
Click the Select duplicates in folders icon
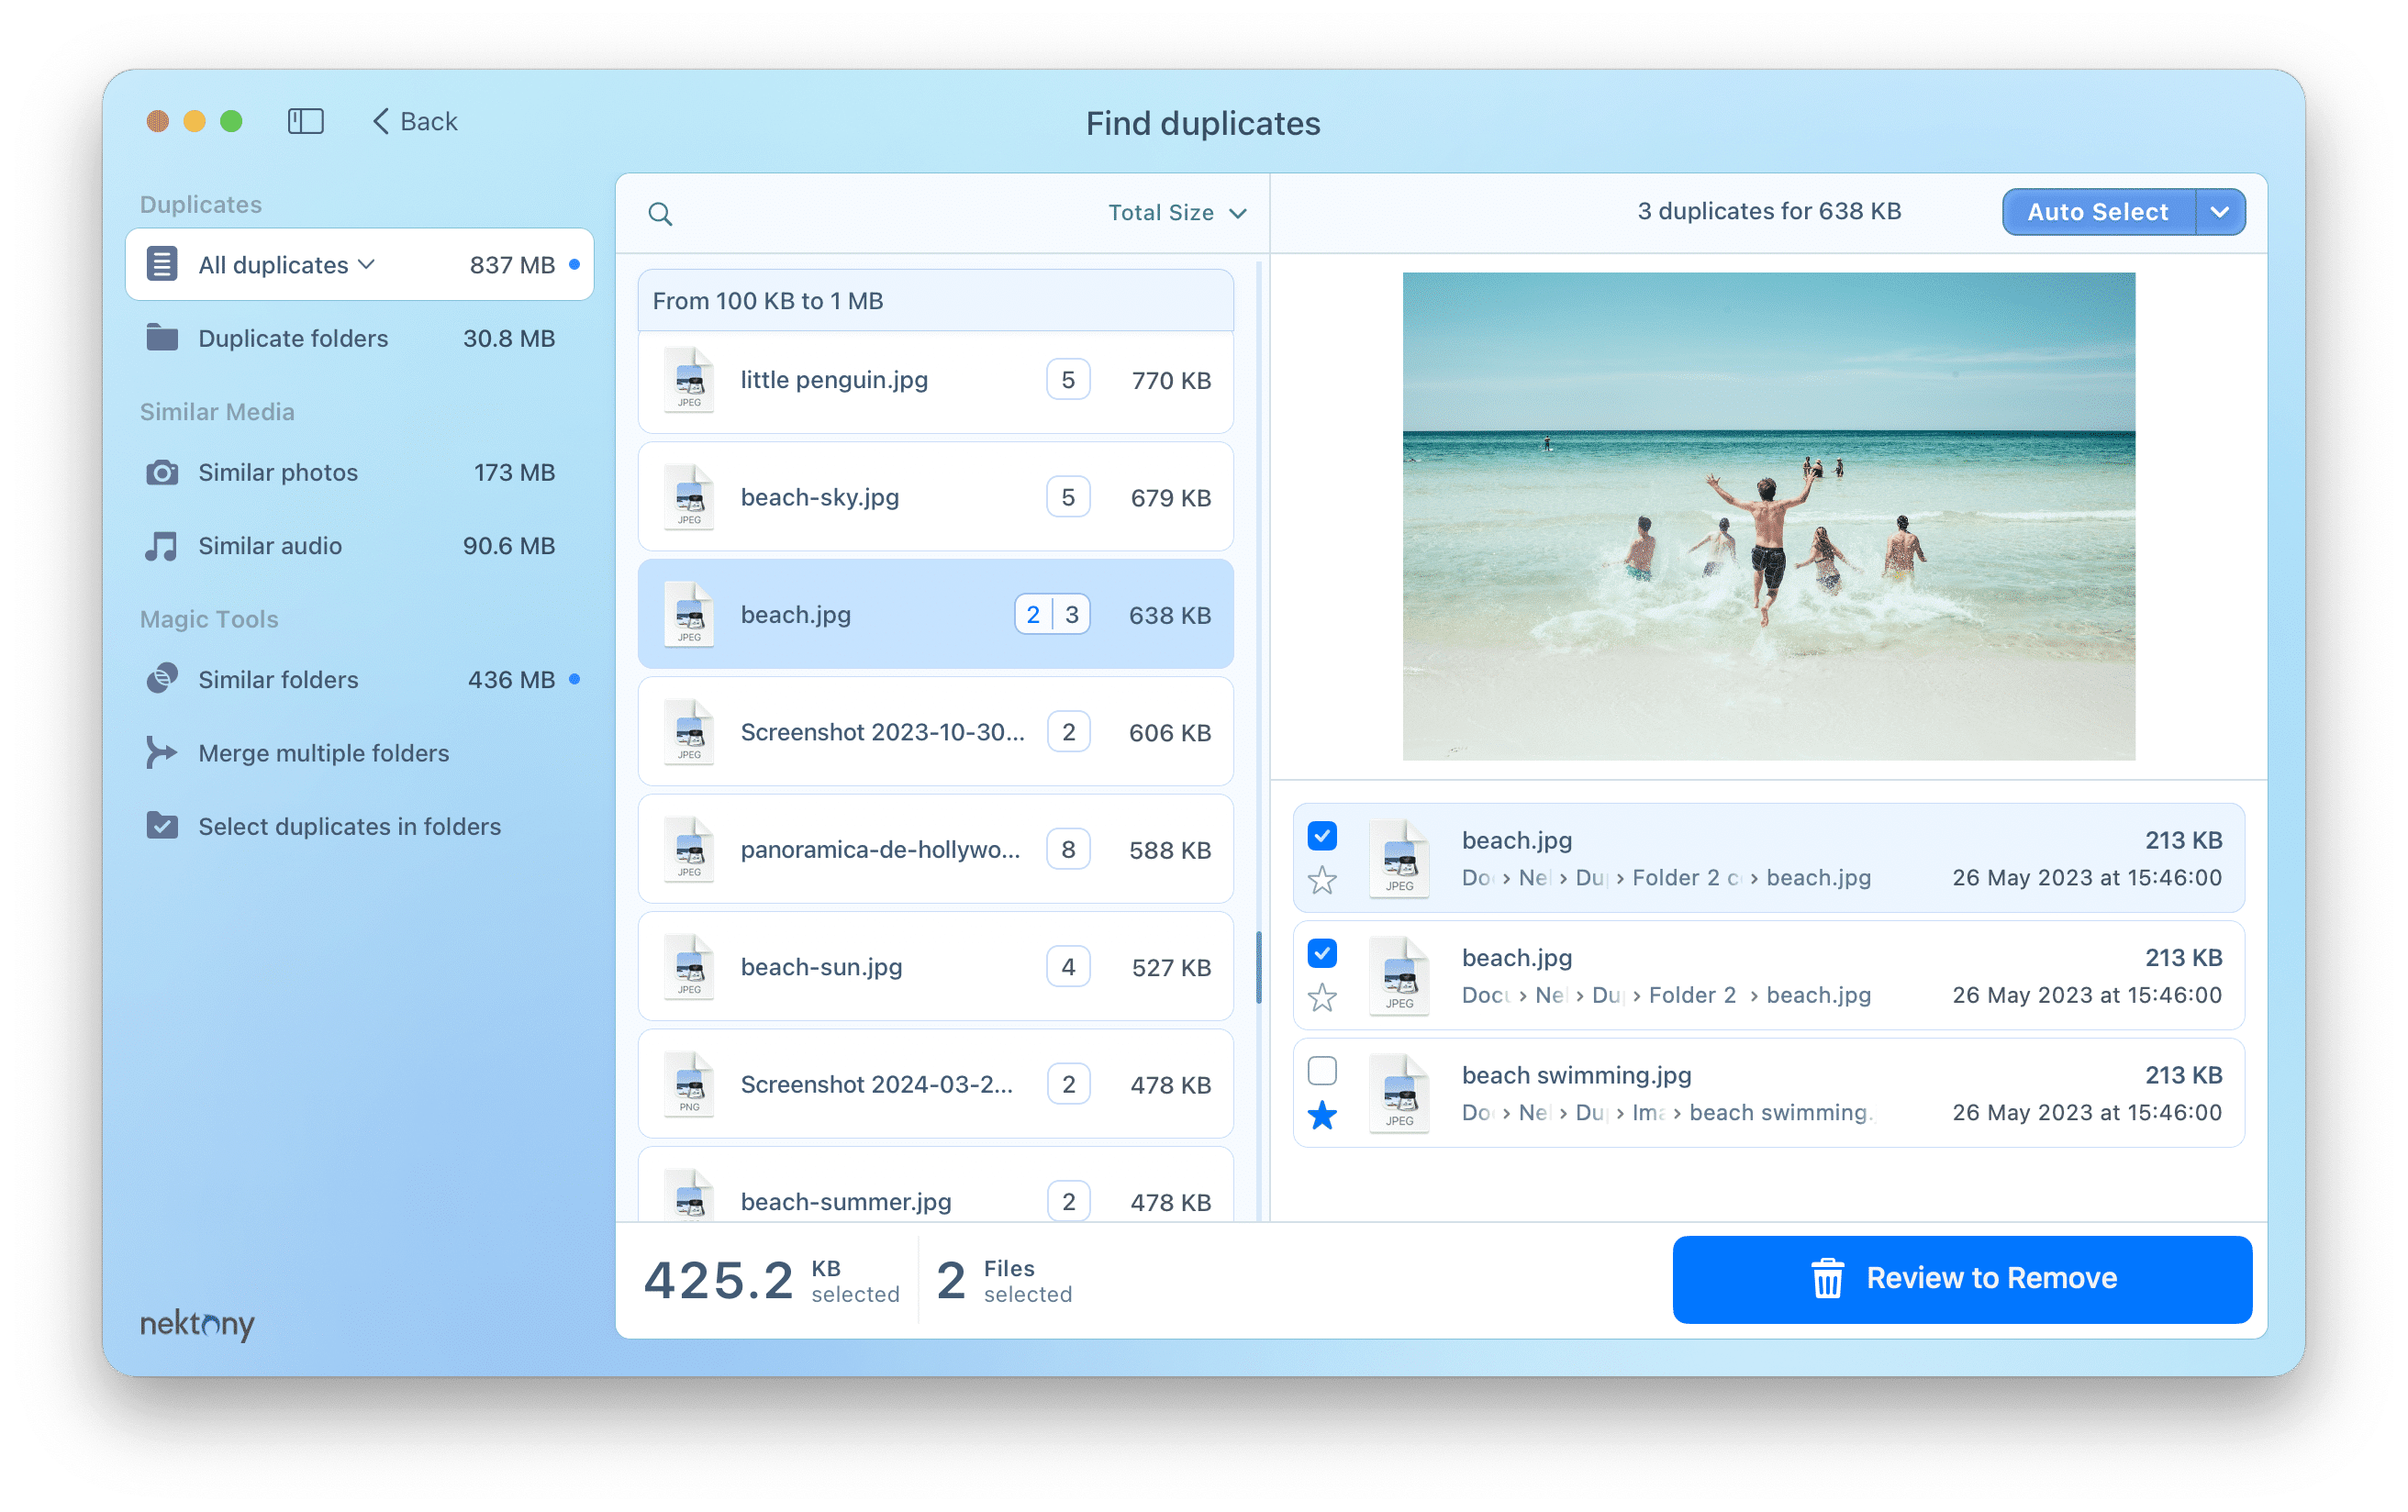click(163, 826)
